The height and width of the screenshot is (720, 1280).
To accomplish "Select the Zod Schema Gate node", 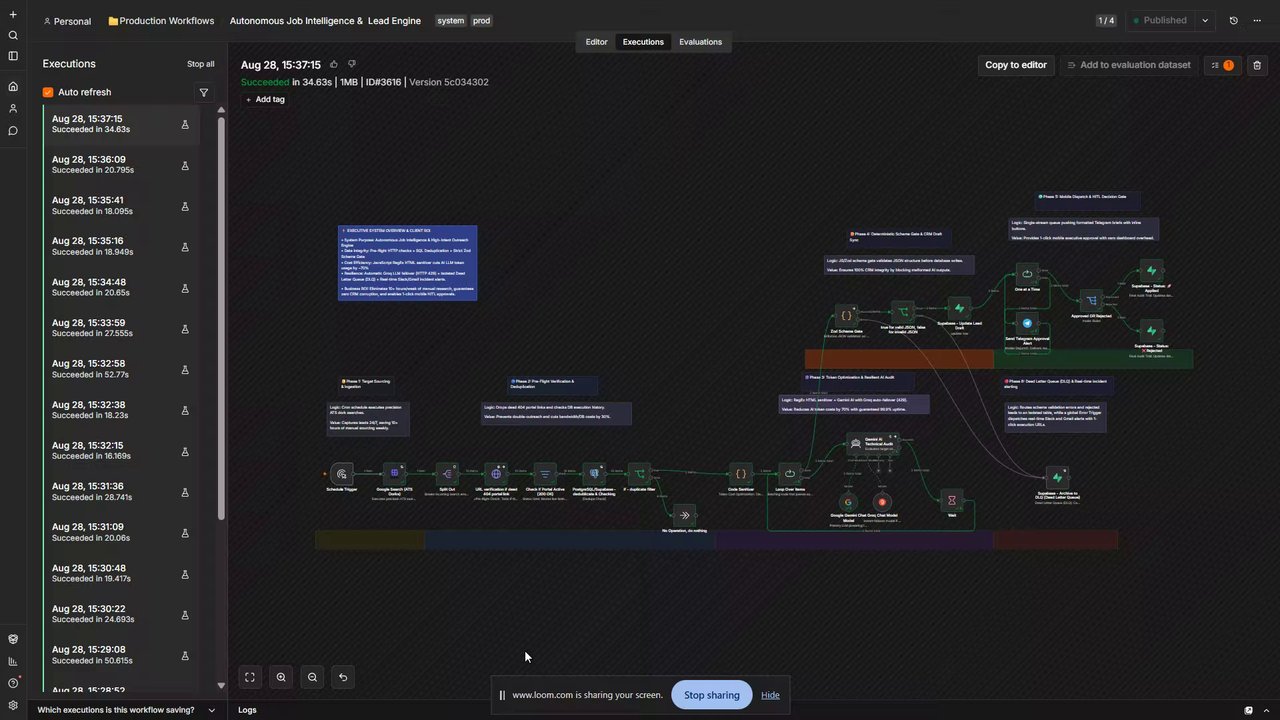I will click(846, 316).
